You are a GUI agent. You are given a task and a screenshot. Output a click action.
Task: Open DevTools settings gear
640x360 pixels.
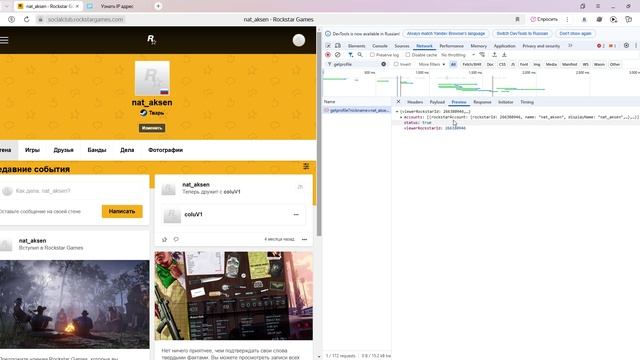627,46
